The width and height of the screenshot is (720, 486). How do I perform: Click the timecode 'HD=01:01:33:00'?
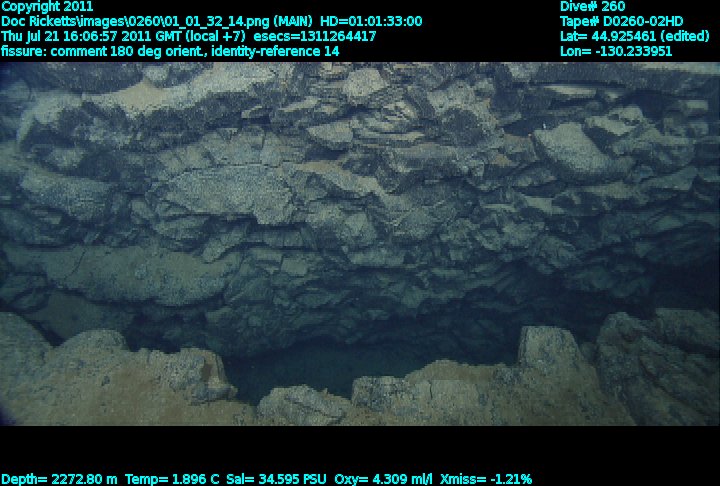(371, 22)
